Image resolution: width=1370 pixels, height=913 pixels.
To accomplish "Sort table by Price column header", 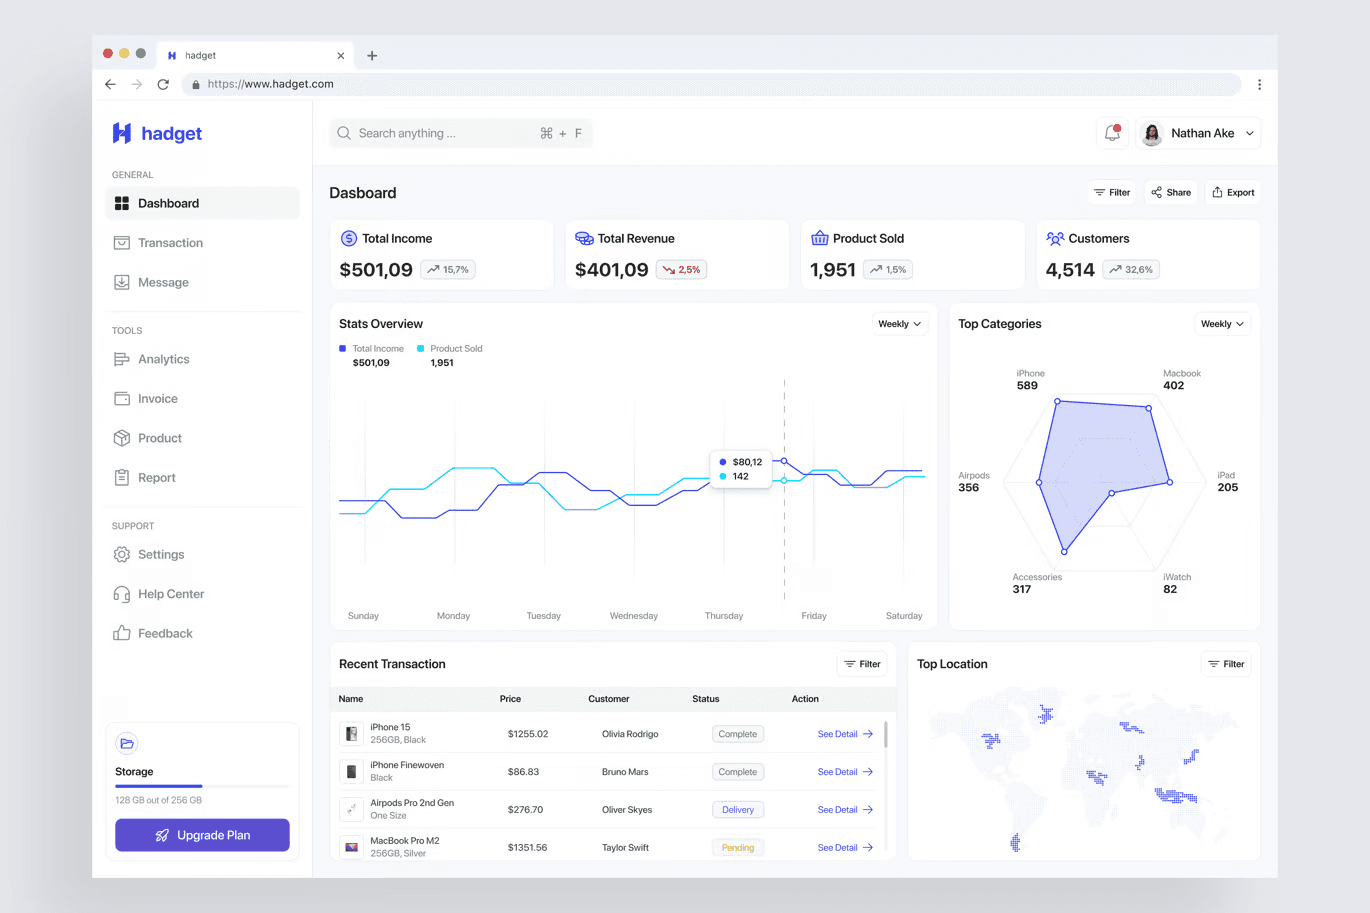I will click(510, 699).
